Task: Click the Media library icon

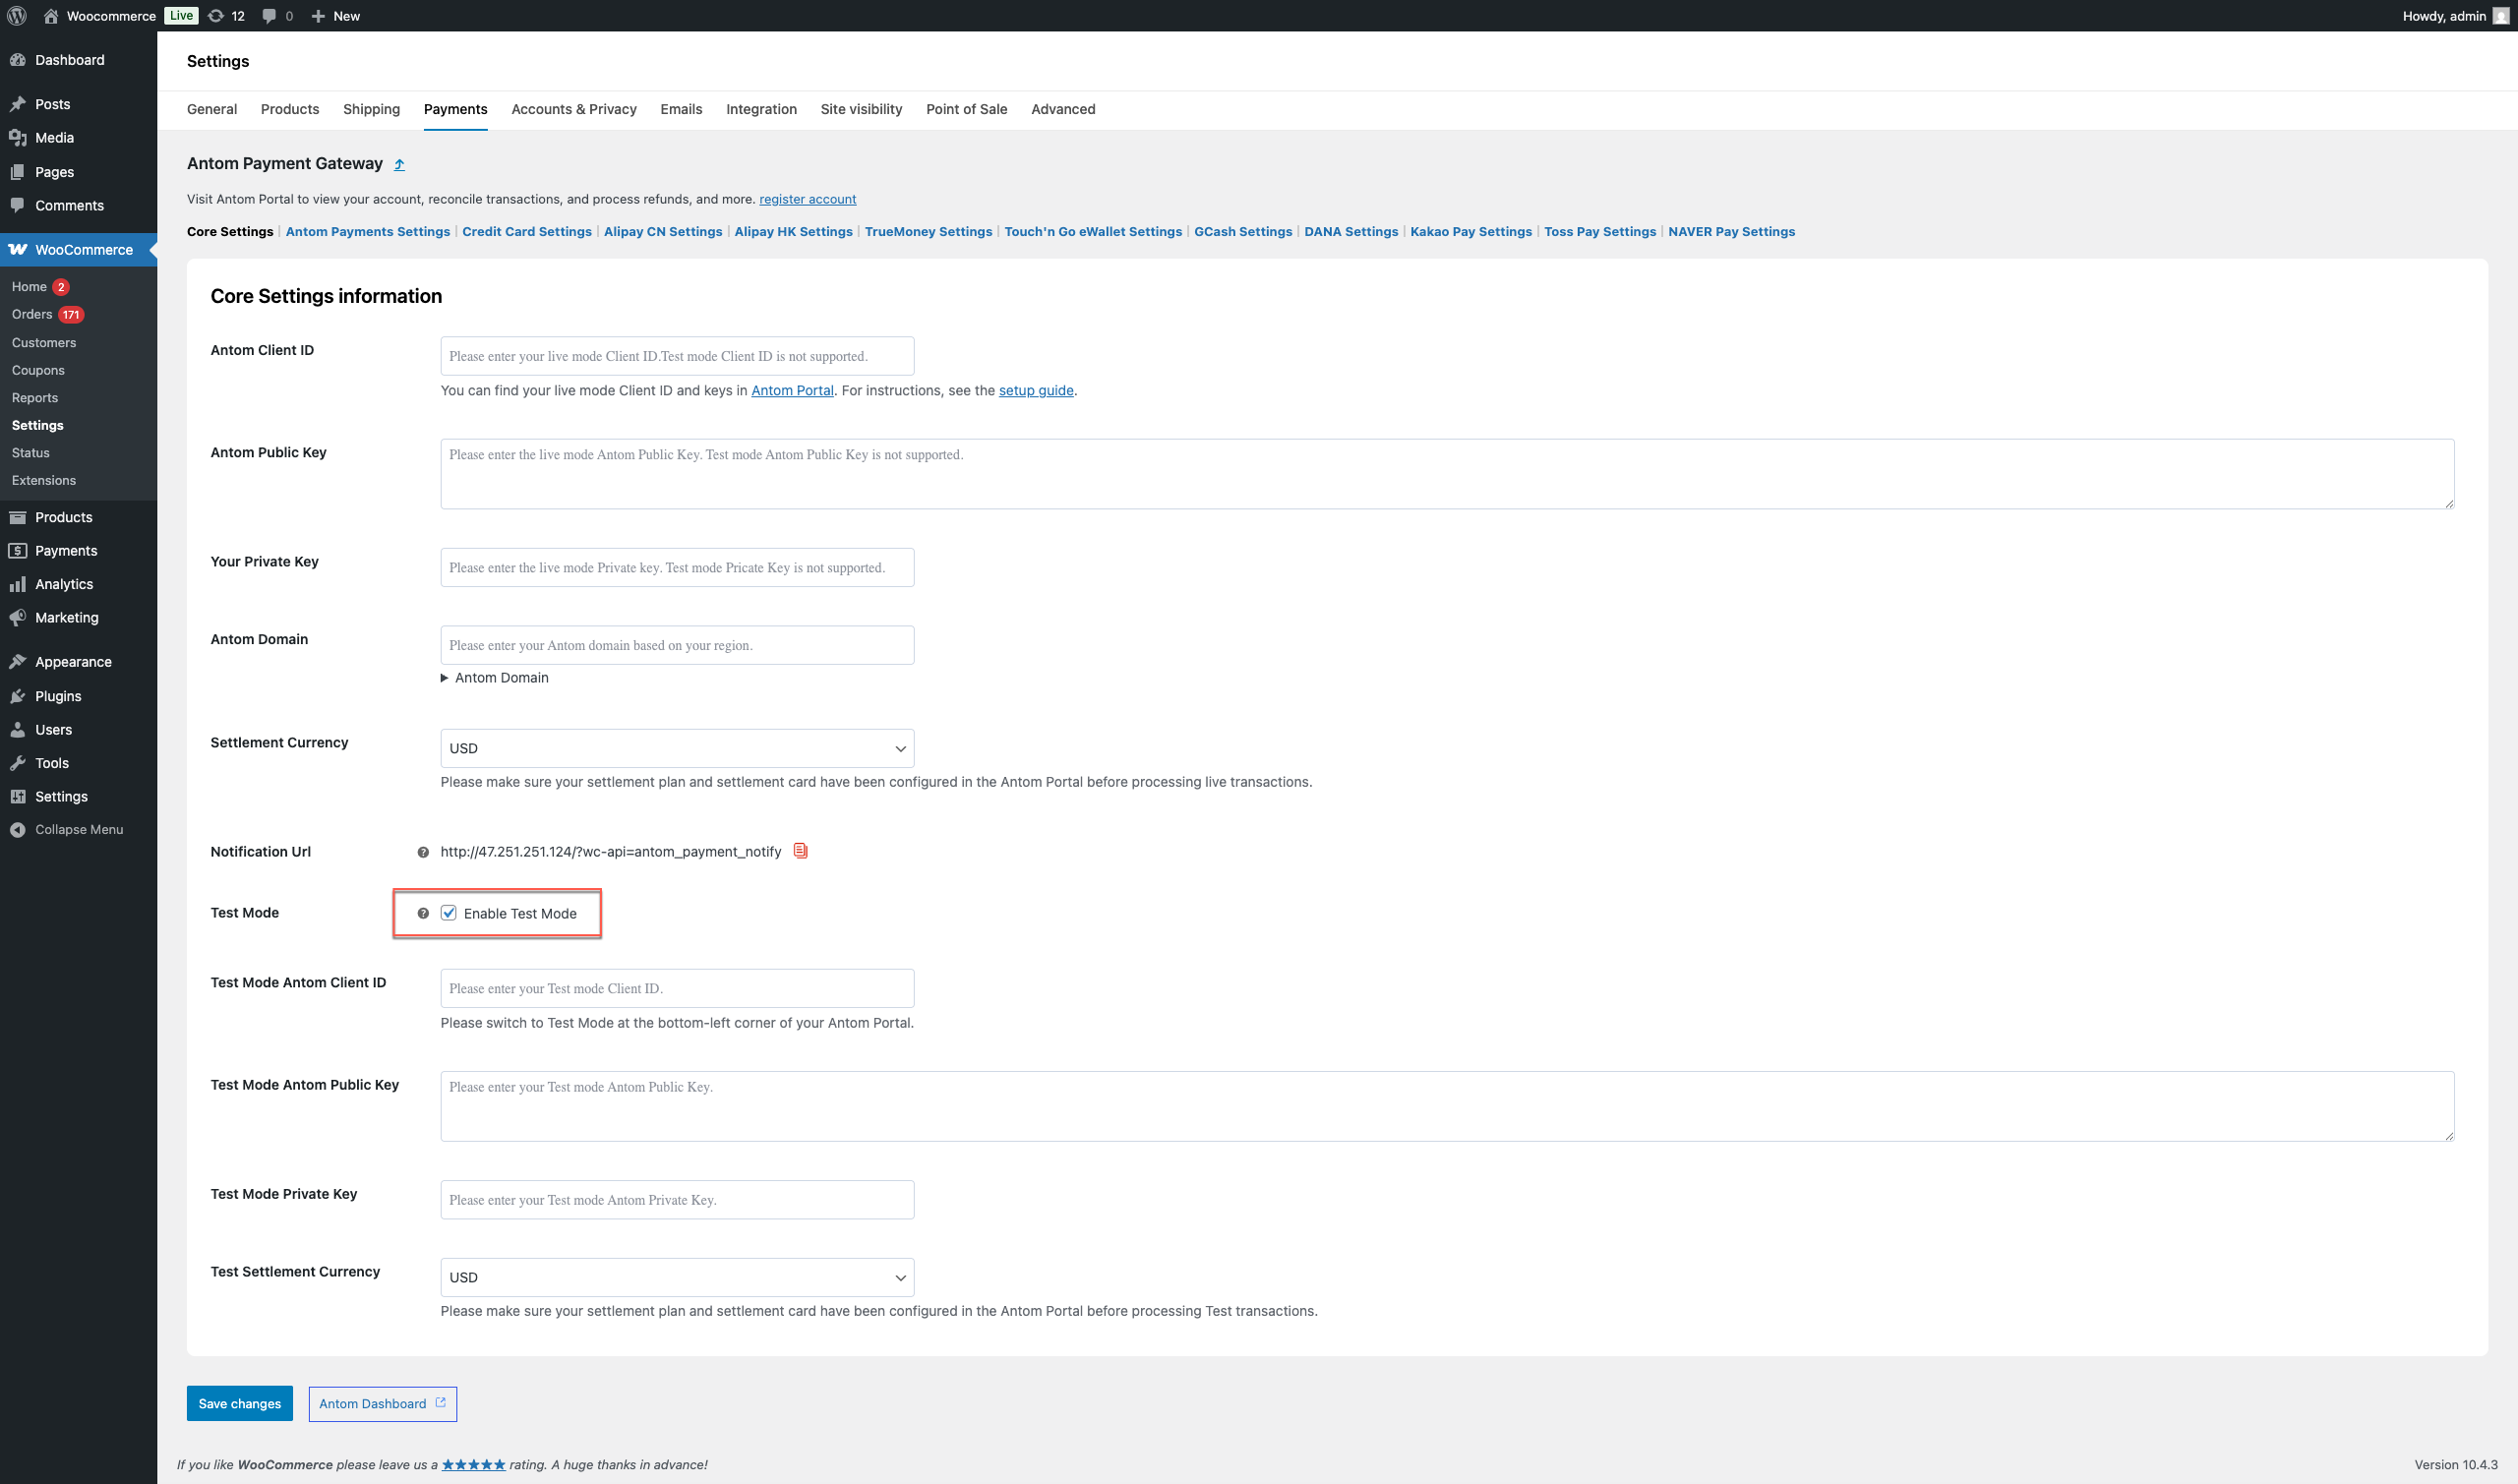Action: [18, 138]
